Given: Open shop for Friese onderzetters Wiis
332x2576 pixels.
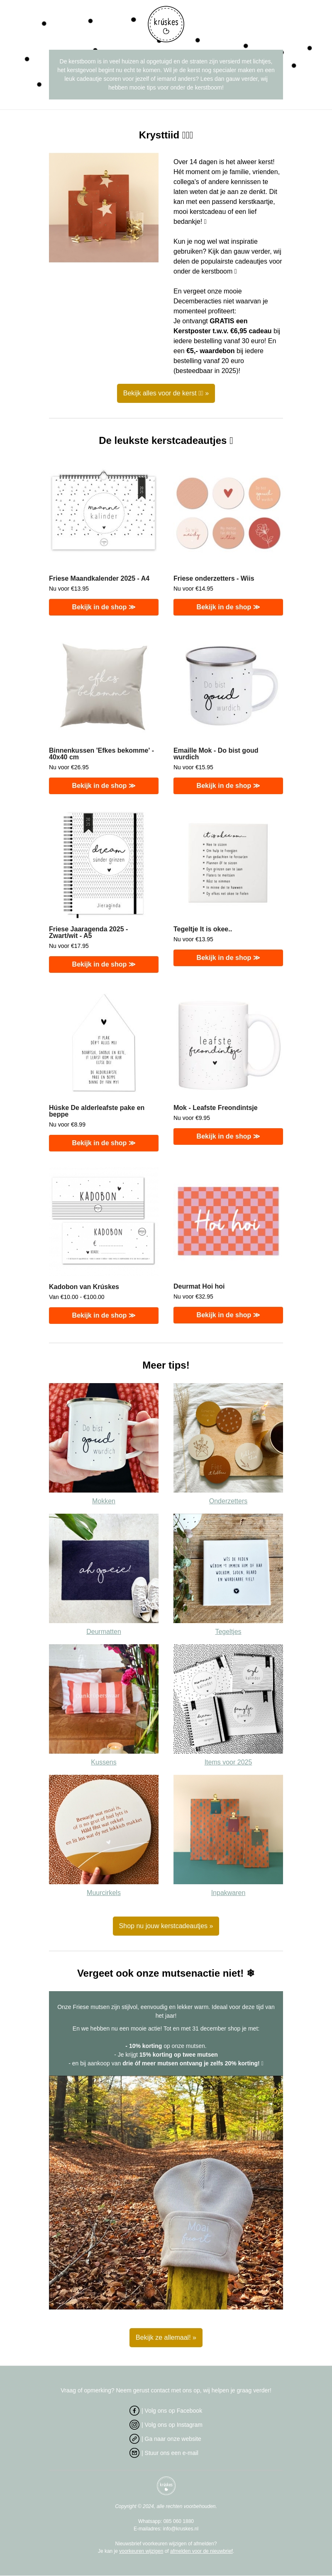Looking at the screenshot, I should tap(228, 607).
